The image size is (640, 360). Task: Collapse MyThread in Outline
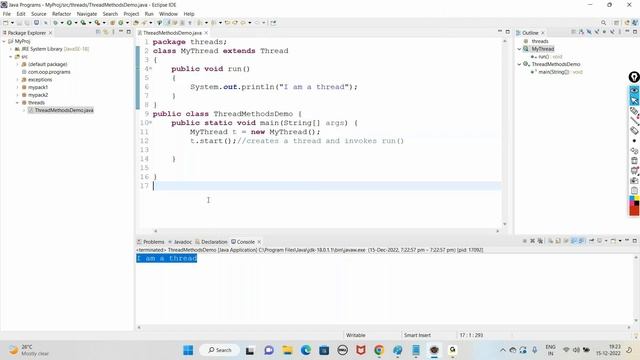pos(519,49)
